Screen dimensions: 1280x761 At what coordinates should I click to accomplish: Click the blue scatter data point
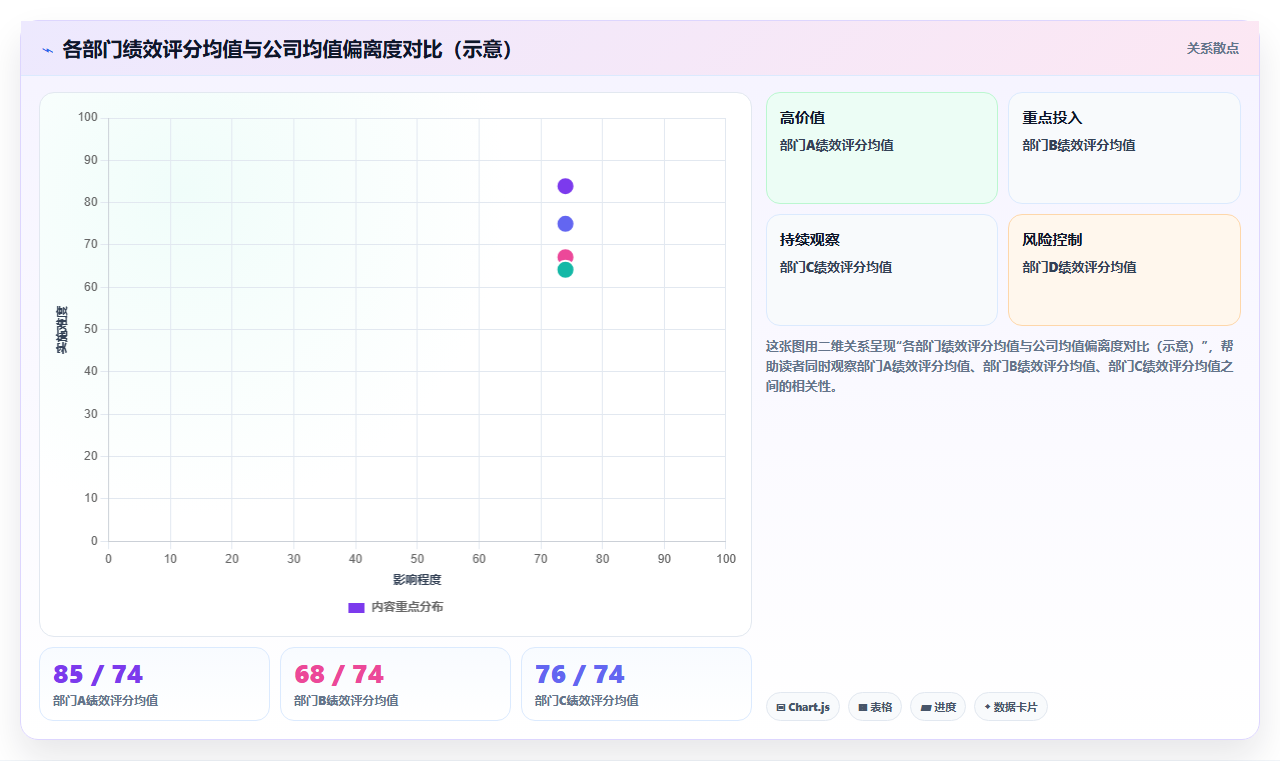click(x=565, y=223)
